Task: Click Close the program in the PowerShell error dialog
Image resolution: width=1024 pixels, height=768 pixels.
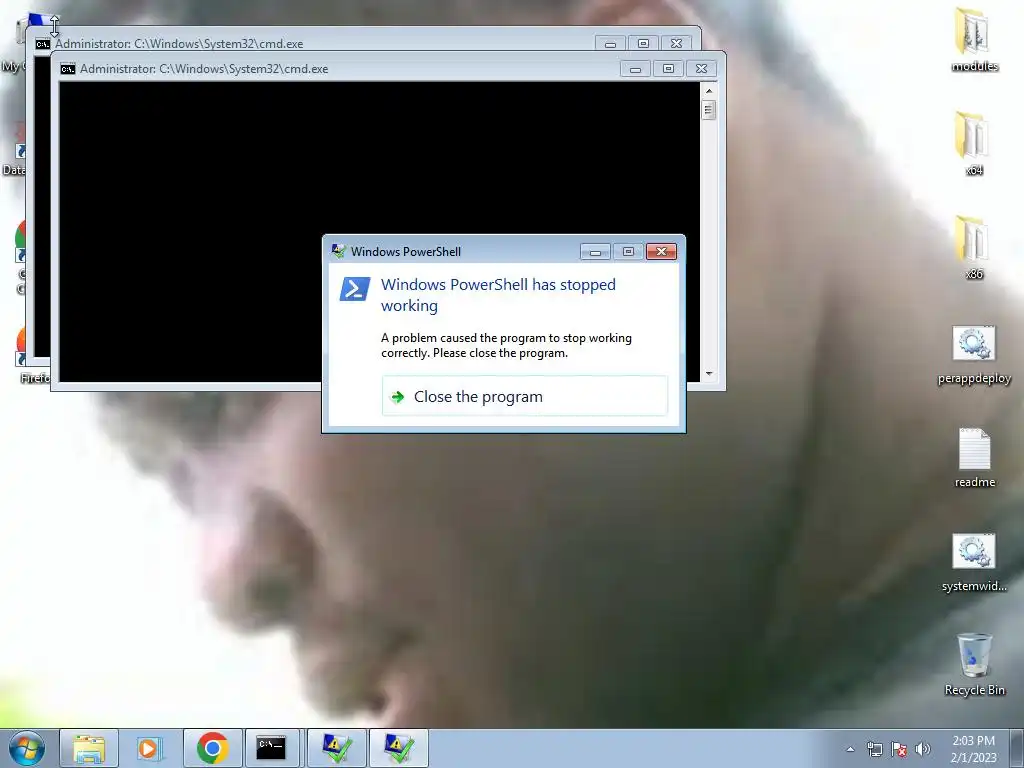Action: 524,396
